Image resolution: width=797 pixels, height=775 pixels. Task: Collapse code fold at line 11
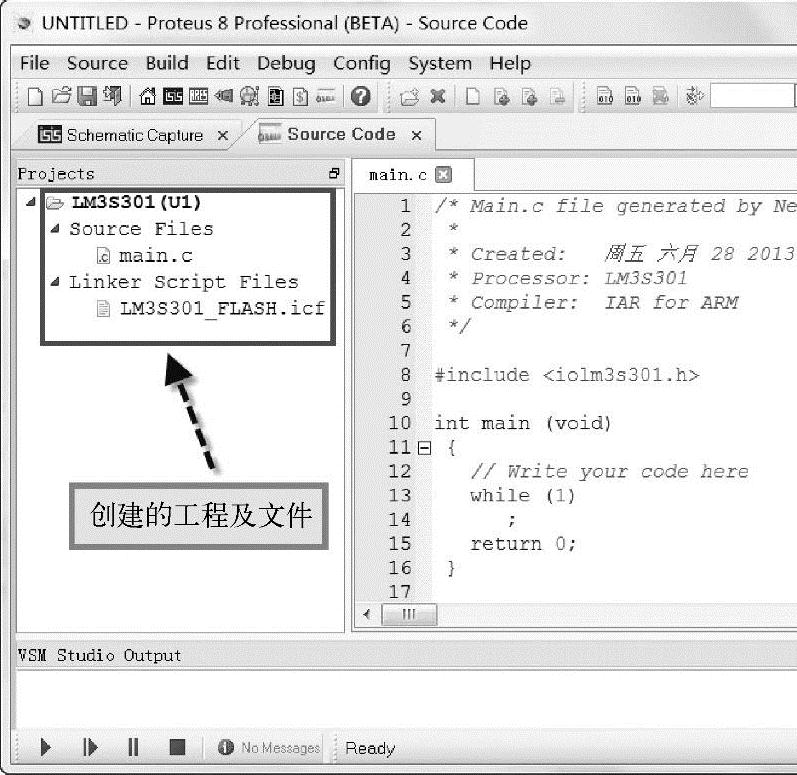424,448
